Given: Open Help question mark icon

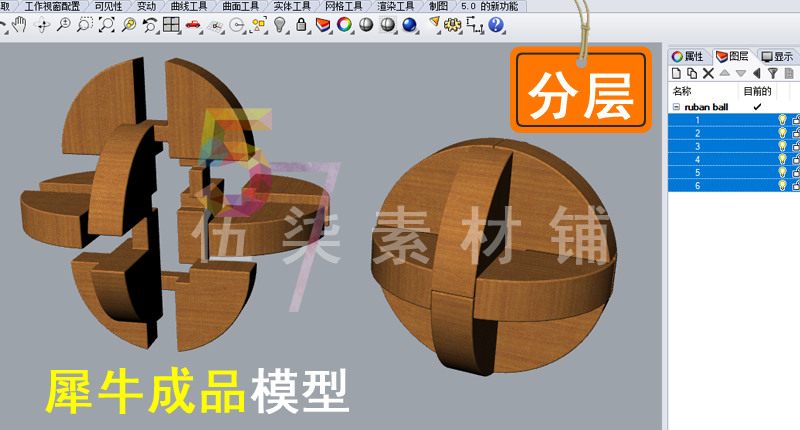Looking at the screenshot, I should [496, 24].
